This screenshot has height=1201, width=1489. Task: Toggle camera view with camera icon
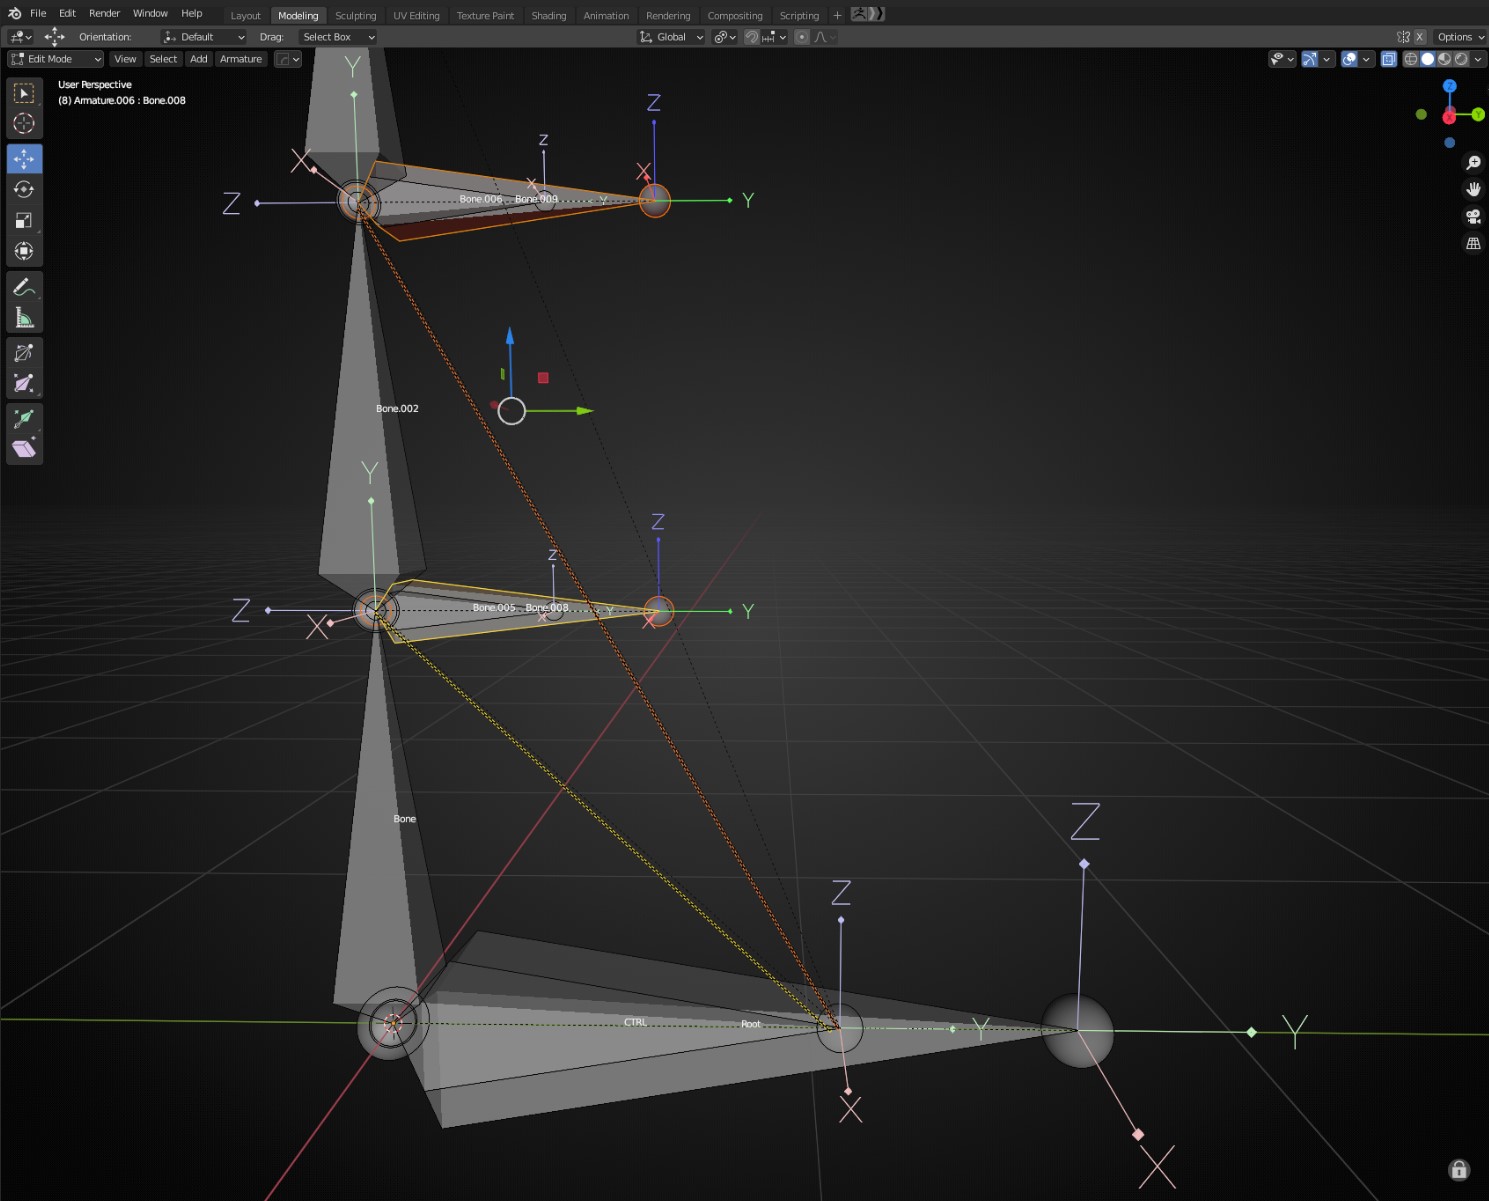[x=1473, y=217]
